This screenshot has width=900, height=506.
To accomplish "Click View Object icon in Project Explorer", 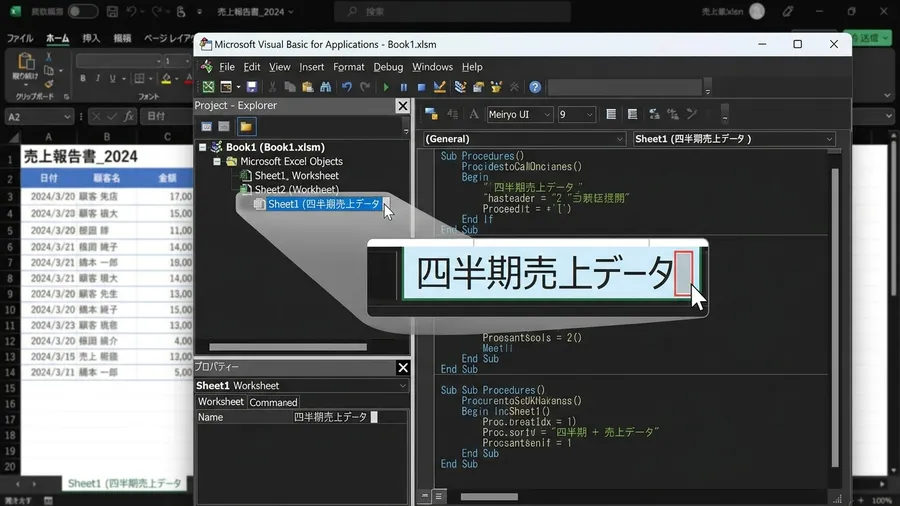I will pyautogui.click(x=224, y=126).
